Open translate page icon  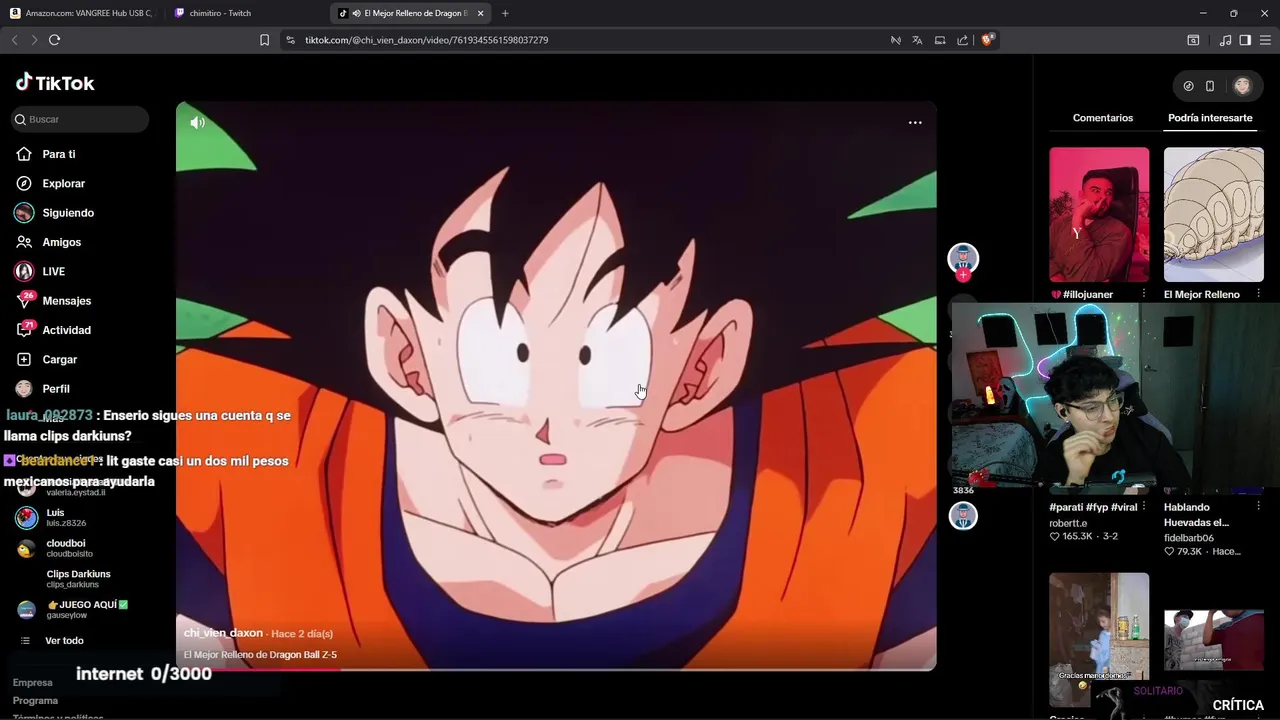[x=917, y=40]
